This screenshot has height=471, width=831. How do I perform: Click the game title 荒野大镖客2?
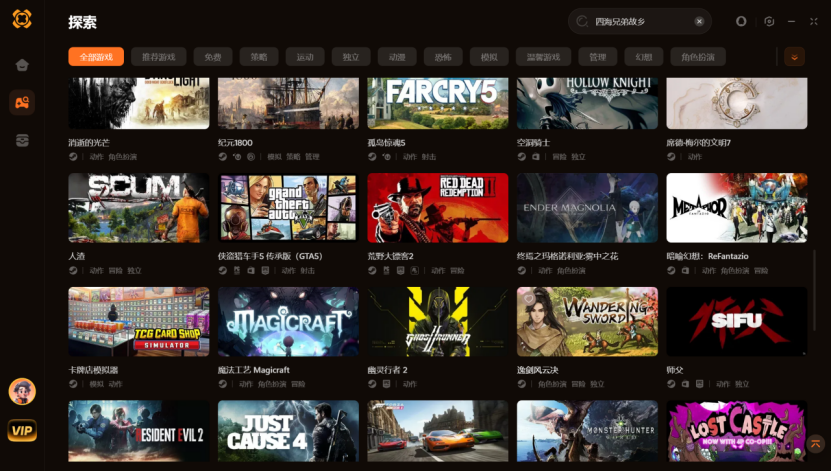[391, 256]
